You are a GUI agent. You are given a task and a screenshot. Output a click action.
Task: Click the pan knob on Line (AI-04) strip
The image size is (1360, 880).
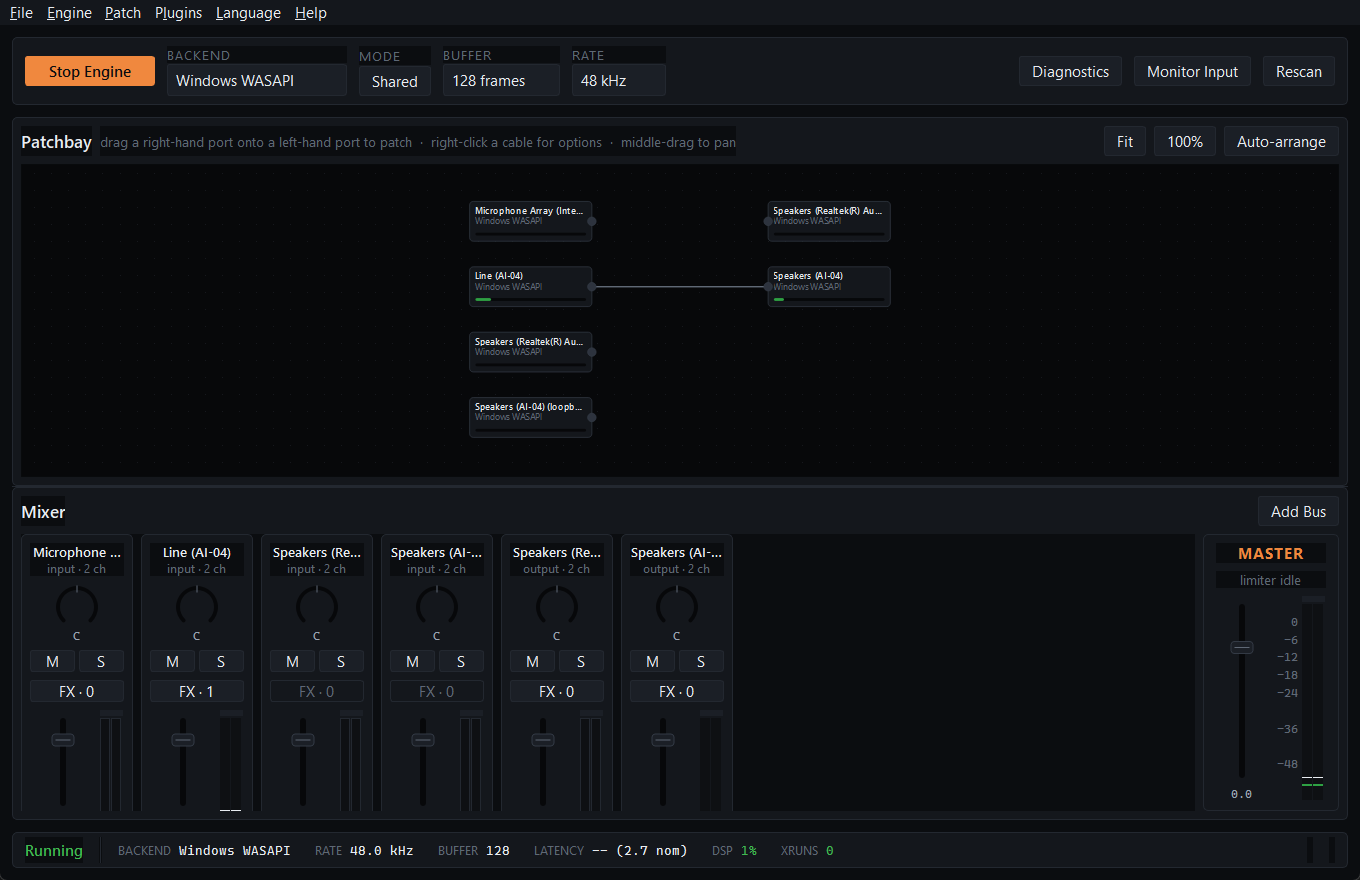point(197,606)
